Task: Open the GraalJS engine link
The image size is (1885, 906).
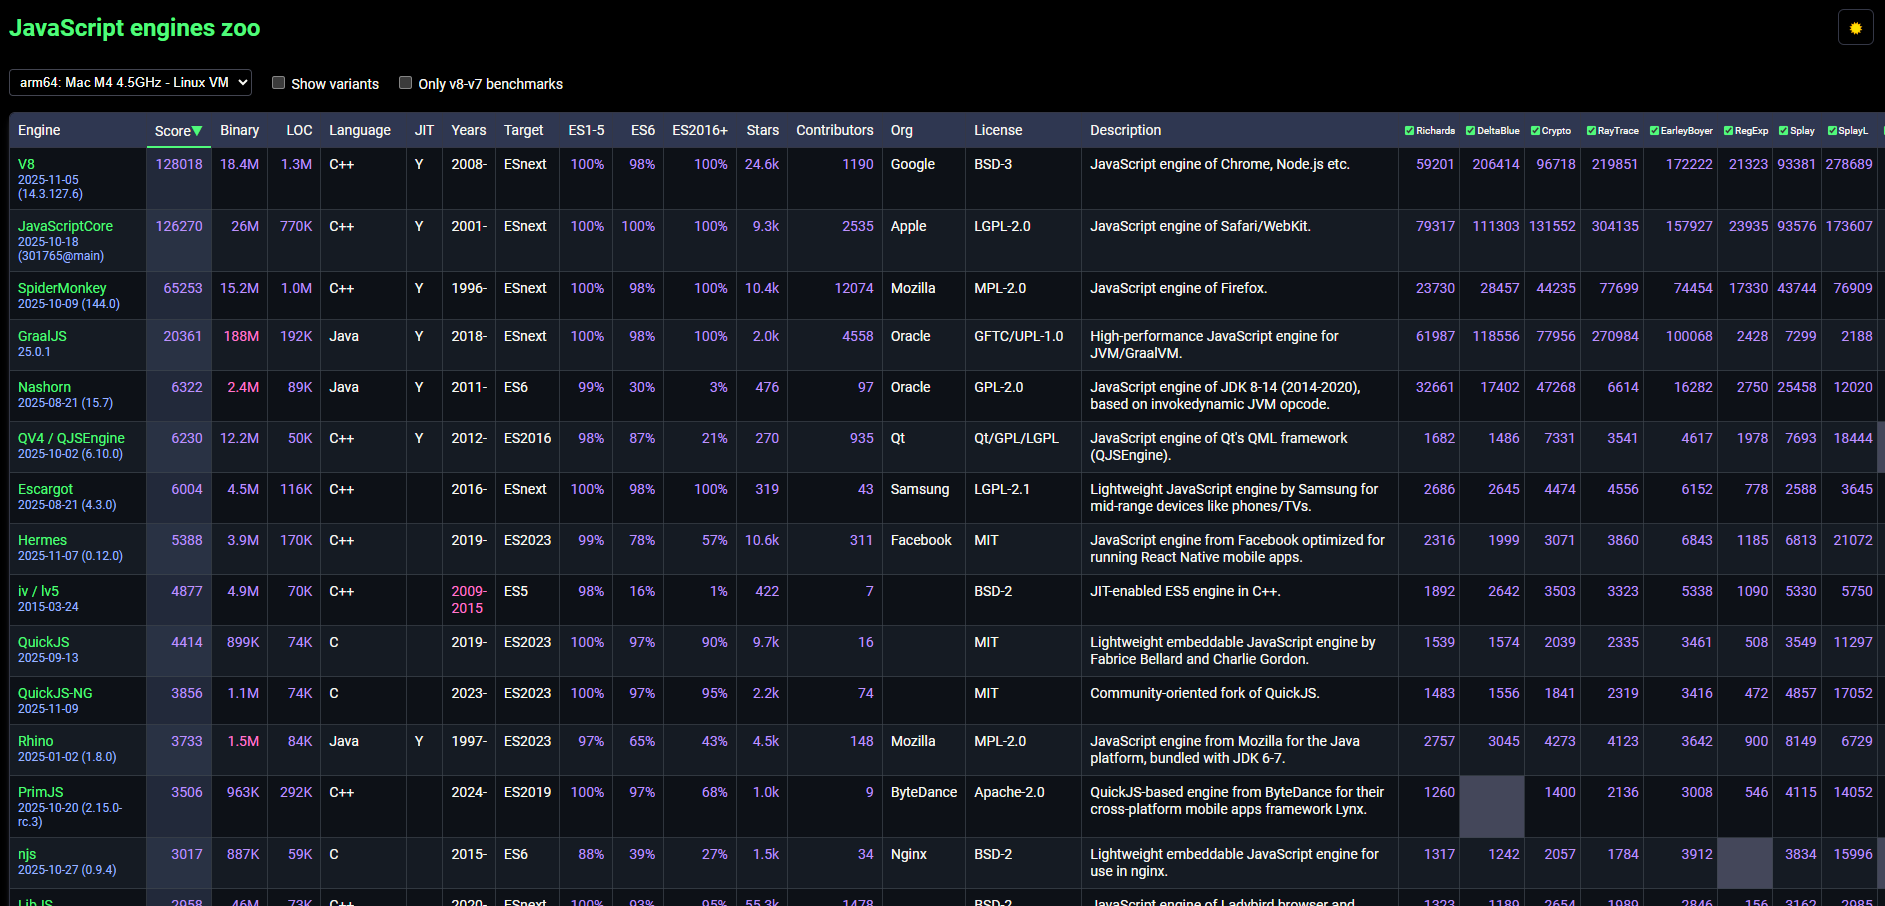Action: pyautogui.click(x=42, y=336)
